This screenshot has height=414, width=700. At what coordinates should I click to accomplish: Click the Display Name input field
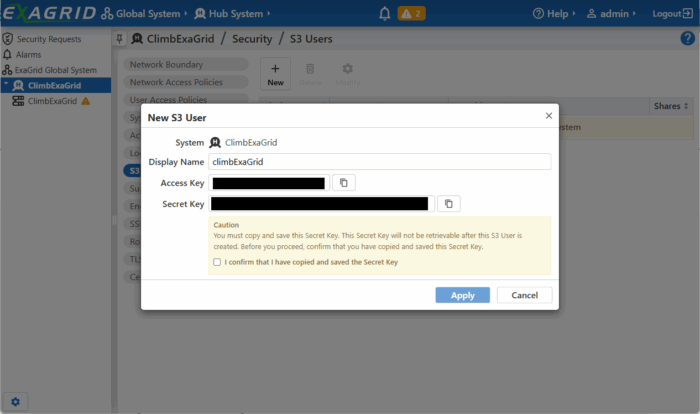379,161
